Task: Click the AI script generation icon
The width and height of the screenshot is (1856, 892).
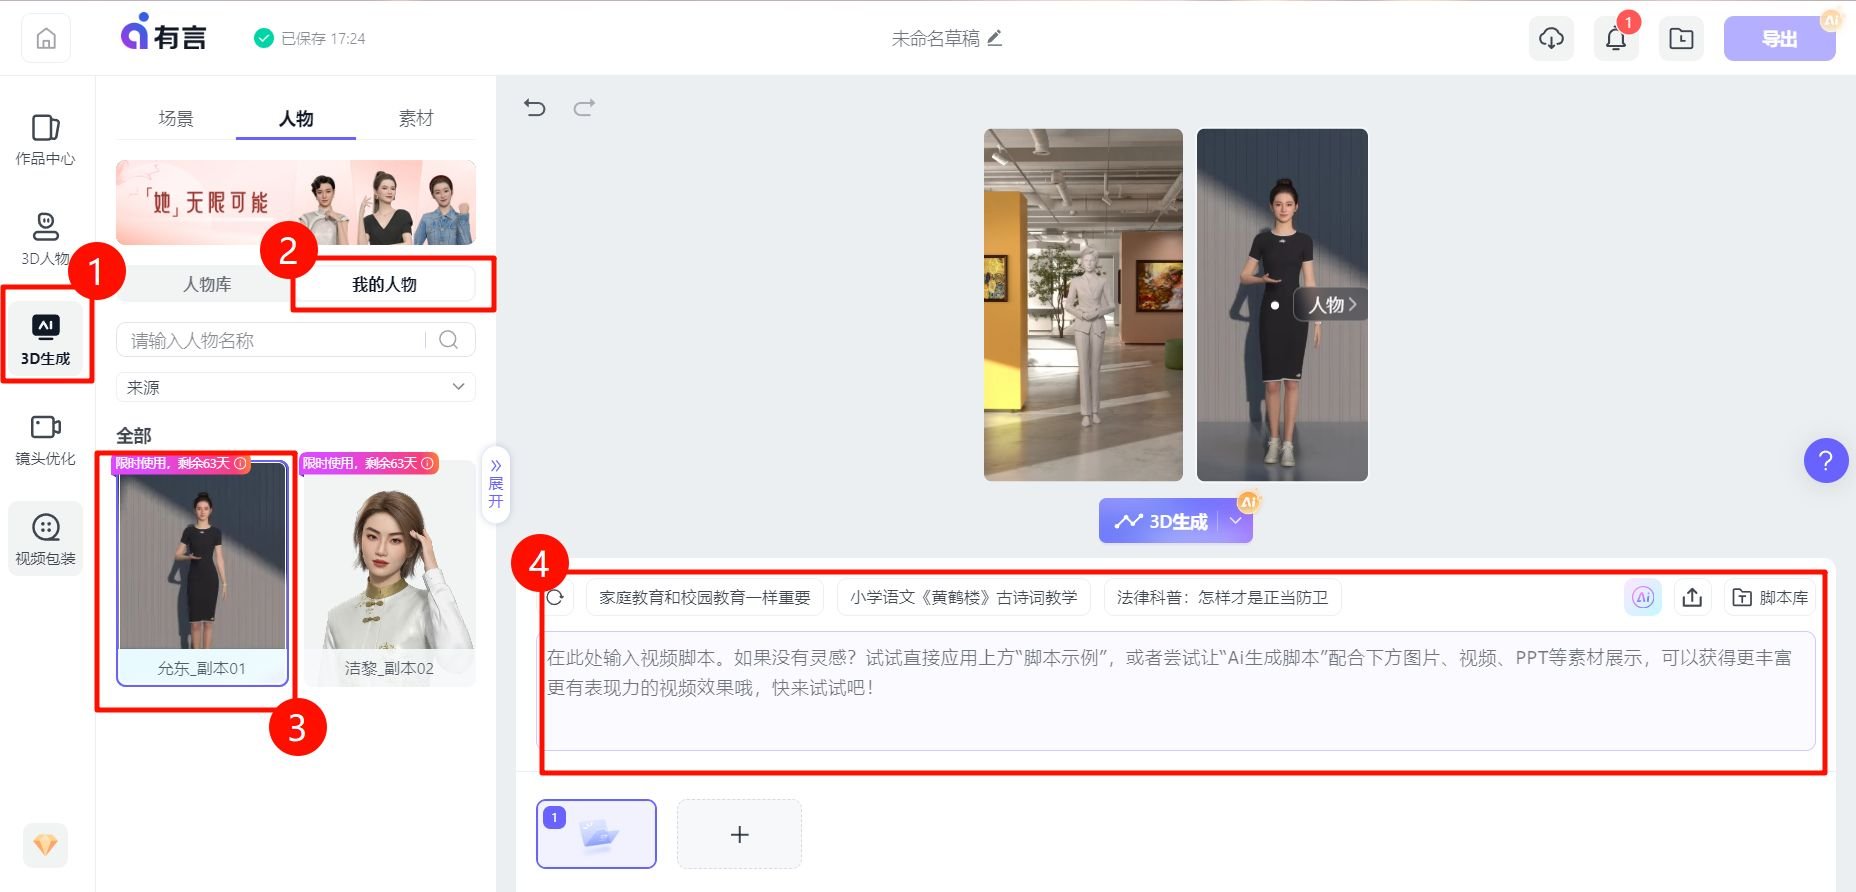Action: (x=1642, y=597)
